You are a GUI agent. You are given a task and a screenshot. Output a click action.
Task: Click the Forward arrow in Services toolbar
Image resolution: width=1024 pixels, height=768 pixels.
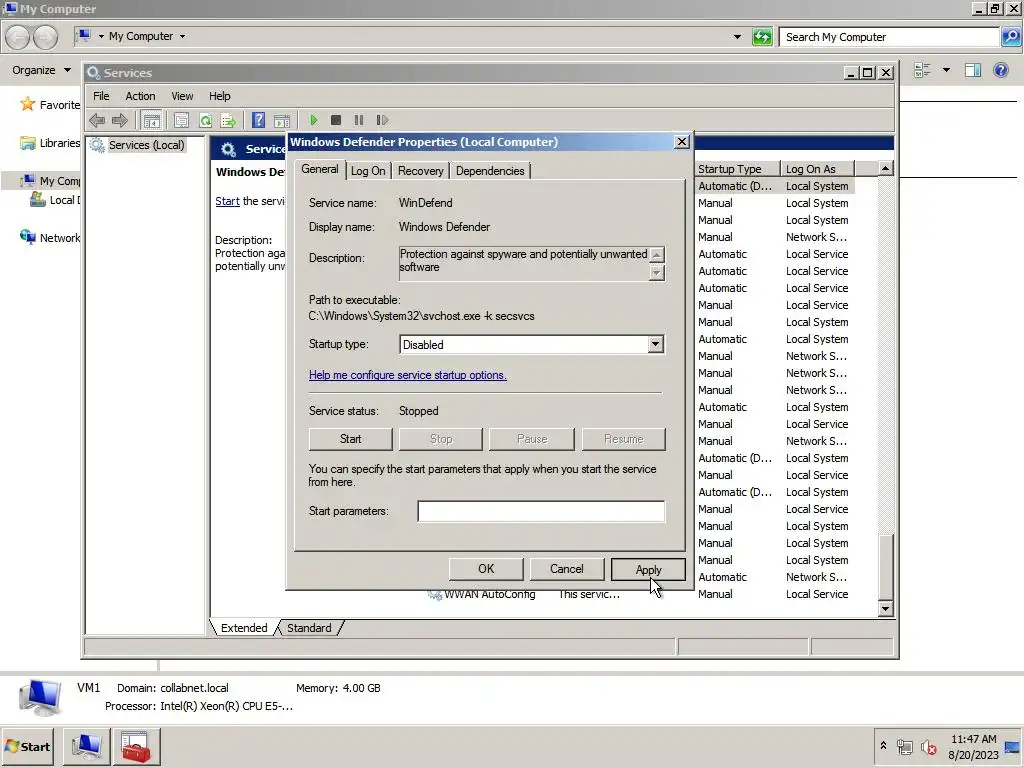pos(120,120)
